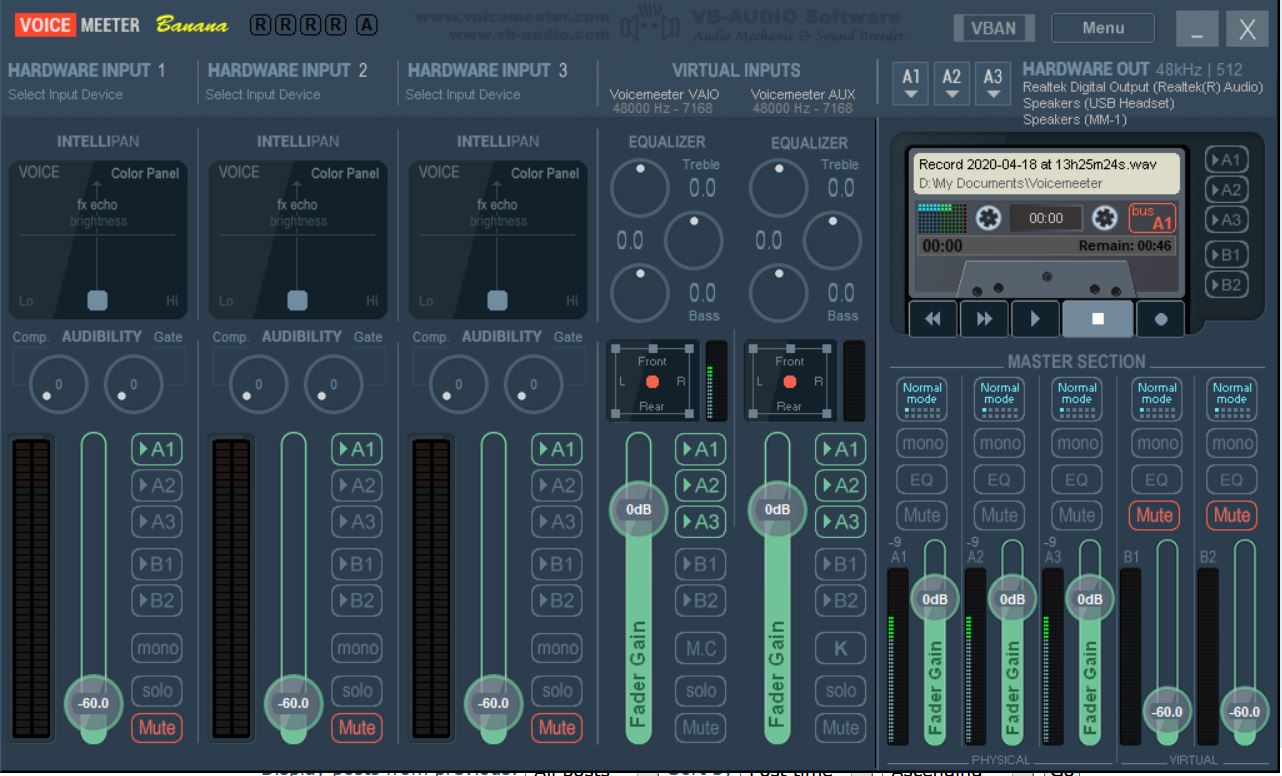Stop the cassette recorder
1282x776 pixels.
click(x=1097, y=319)
